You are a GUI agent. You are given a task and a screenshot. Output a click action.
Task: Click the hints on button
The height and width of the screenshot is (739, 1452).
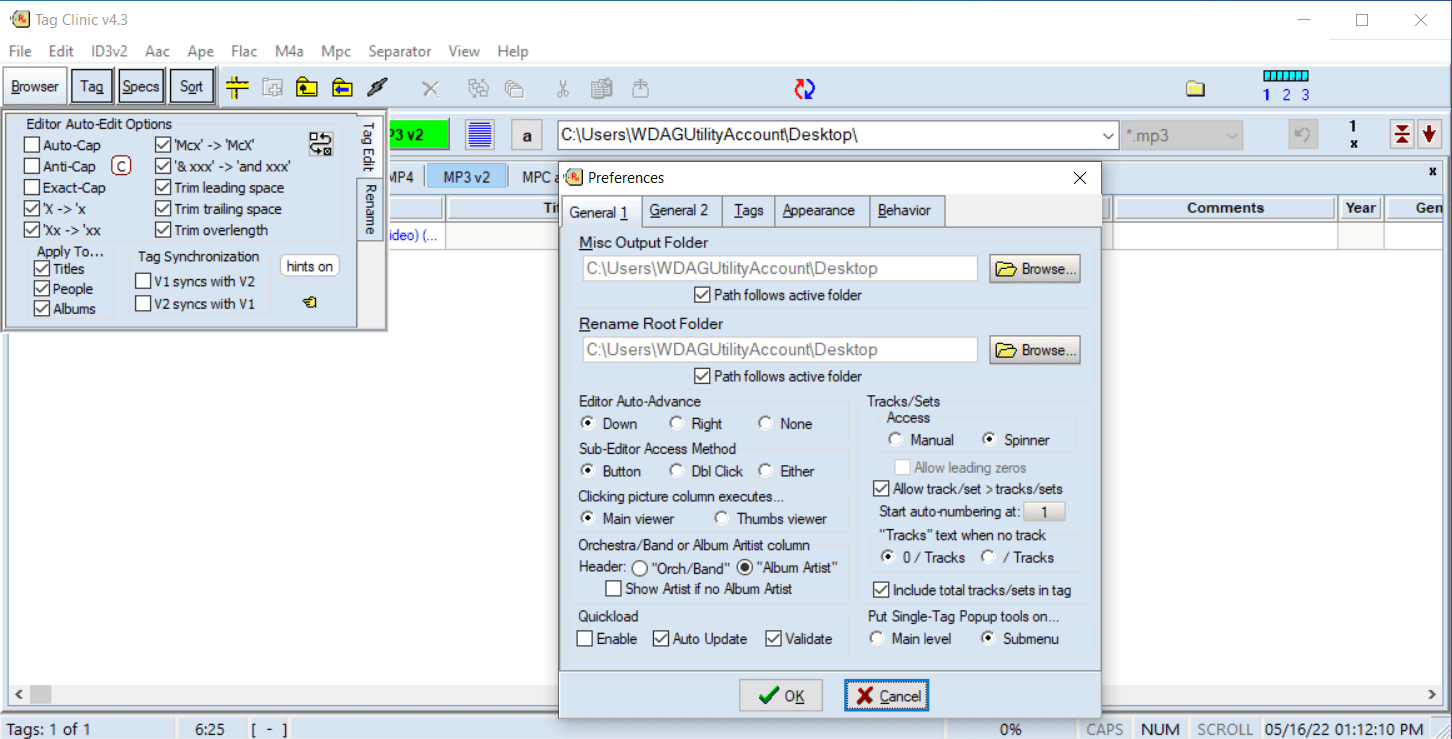(x=309, y=266)
